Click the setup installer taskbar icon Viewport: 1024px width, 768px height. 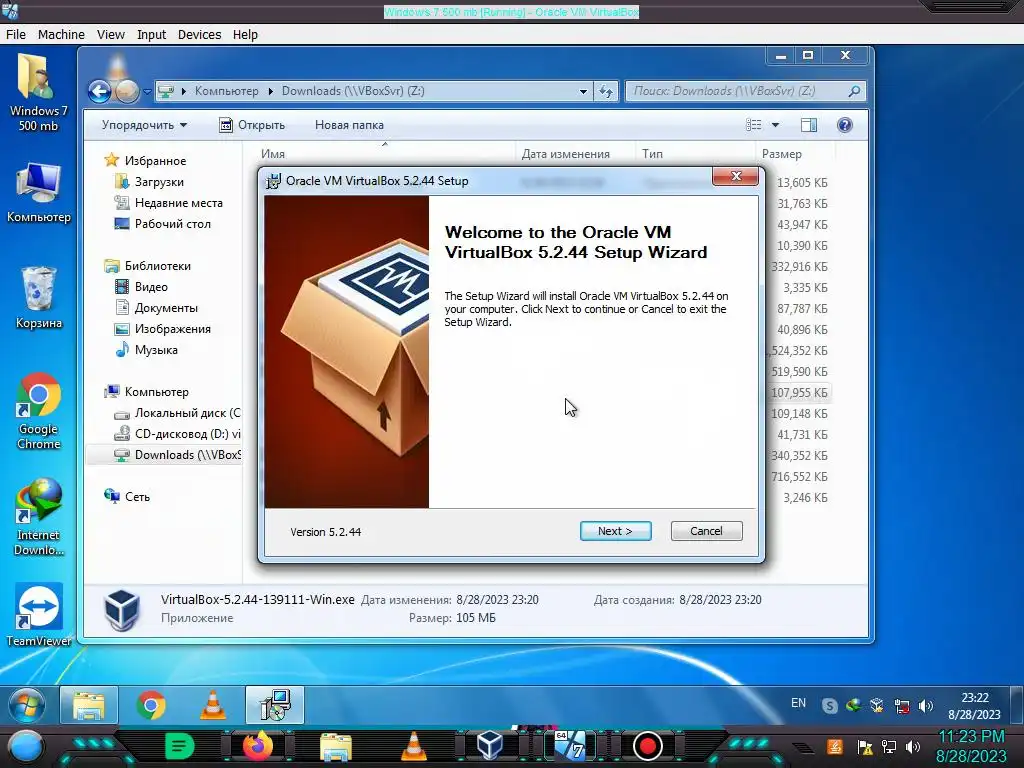tap(275, 705)
